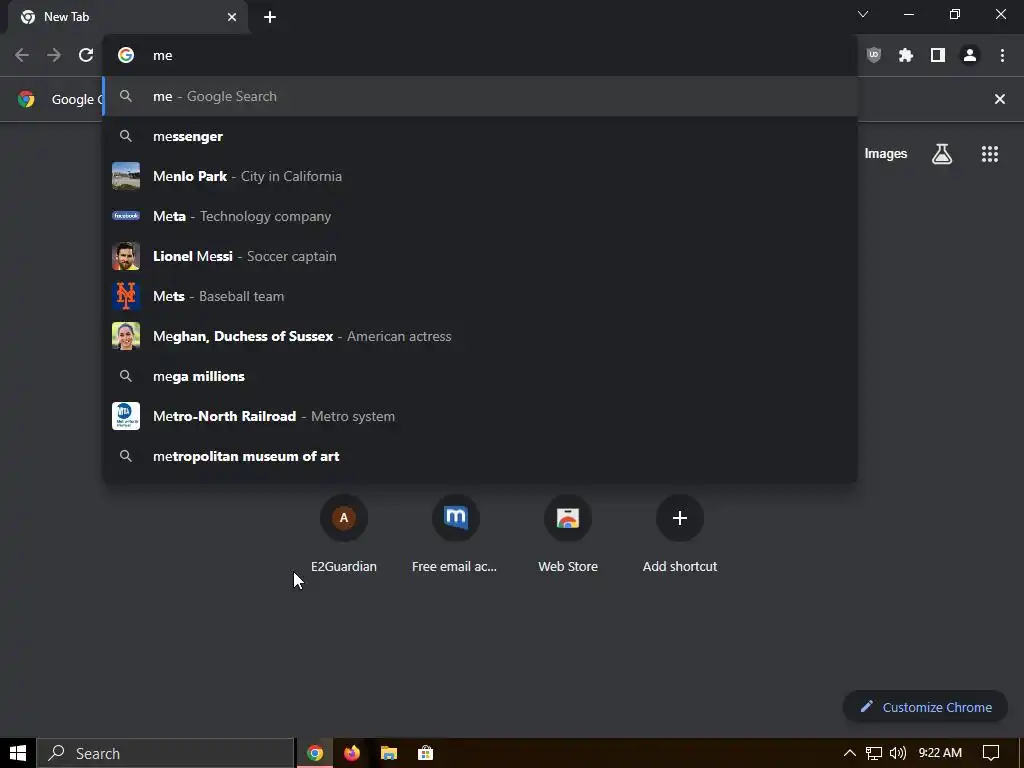The image size is (1024, 768).
Task: Show hidden system tray icons
Action: pos(849,753)
